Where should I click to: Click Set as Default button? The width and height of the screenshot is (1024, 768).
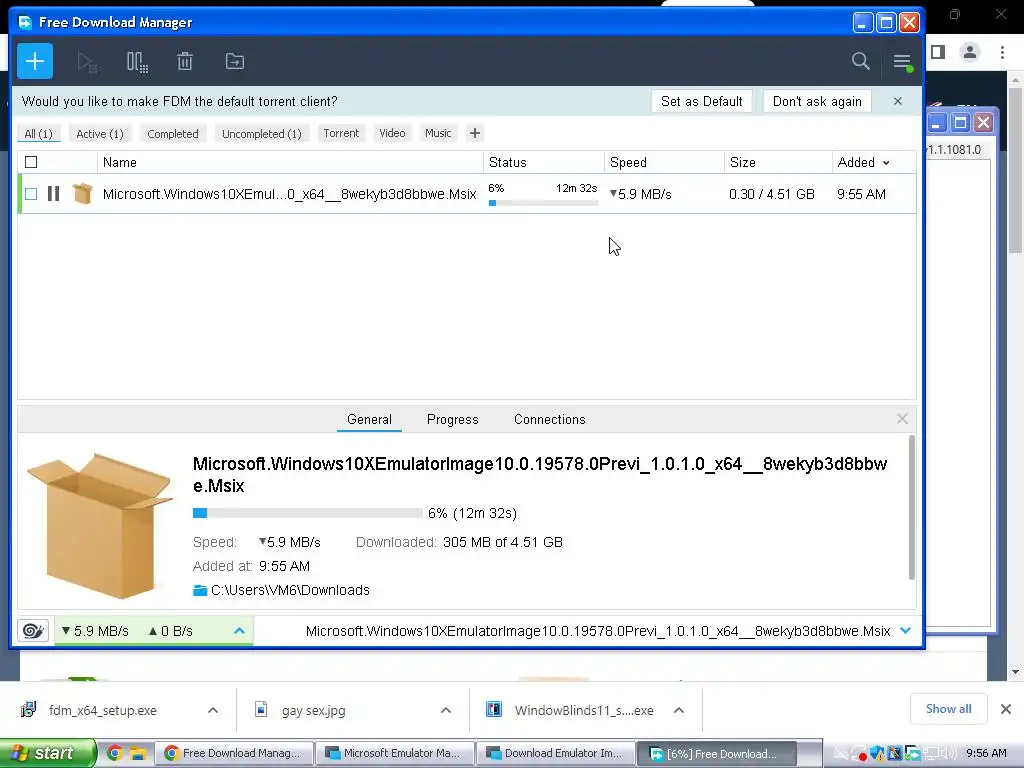(702, 101)
